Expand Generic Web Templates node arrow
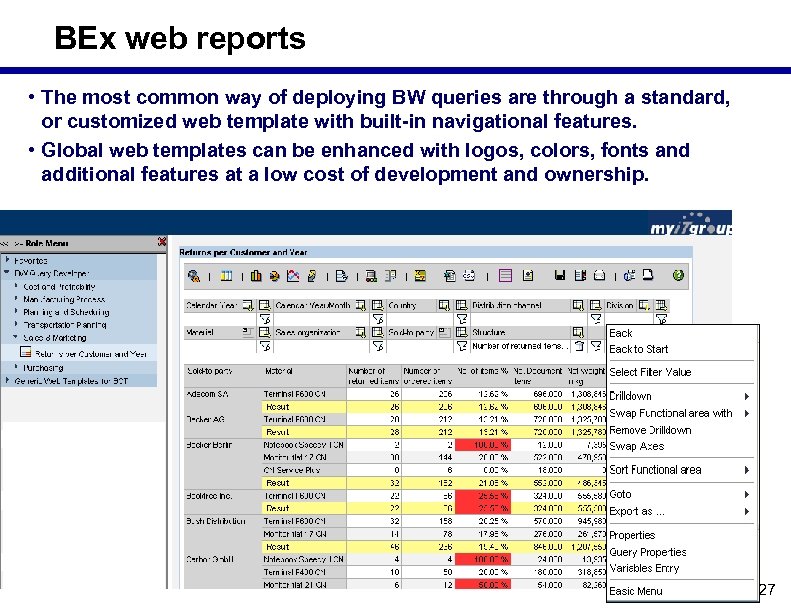Image resolution: width=791 pixels, height=609 pixels. tap(8, 380)
